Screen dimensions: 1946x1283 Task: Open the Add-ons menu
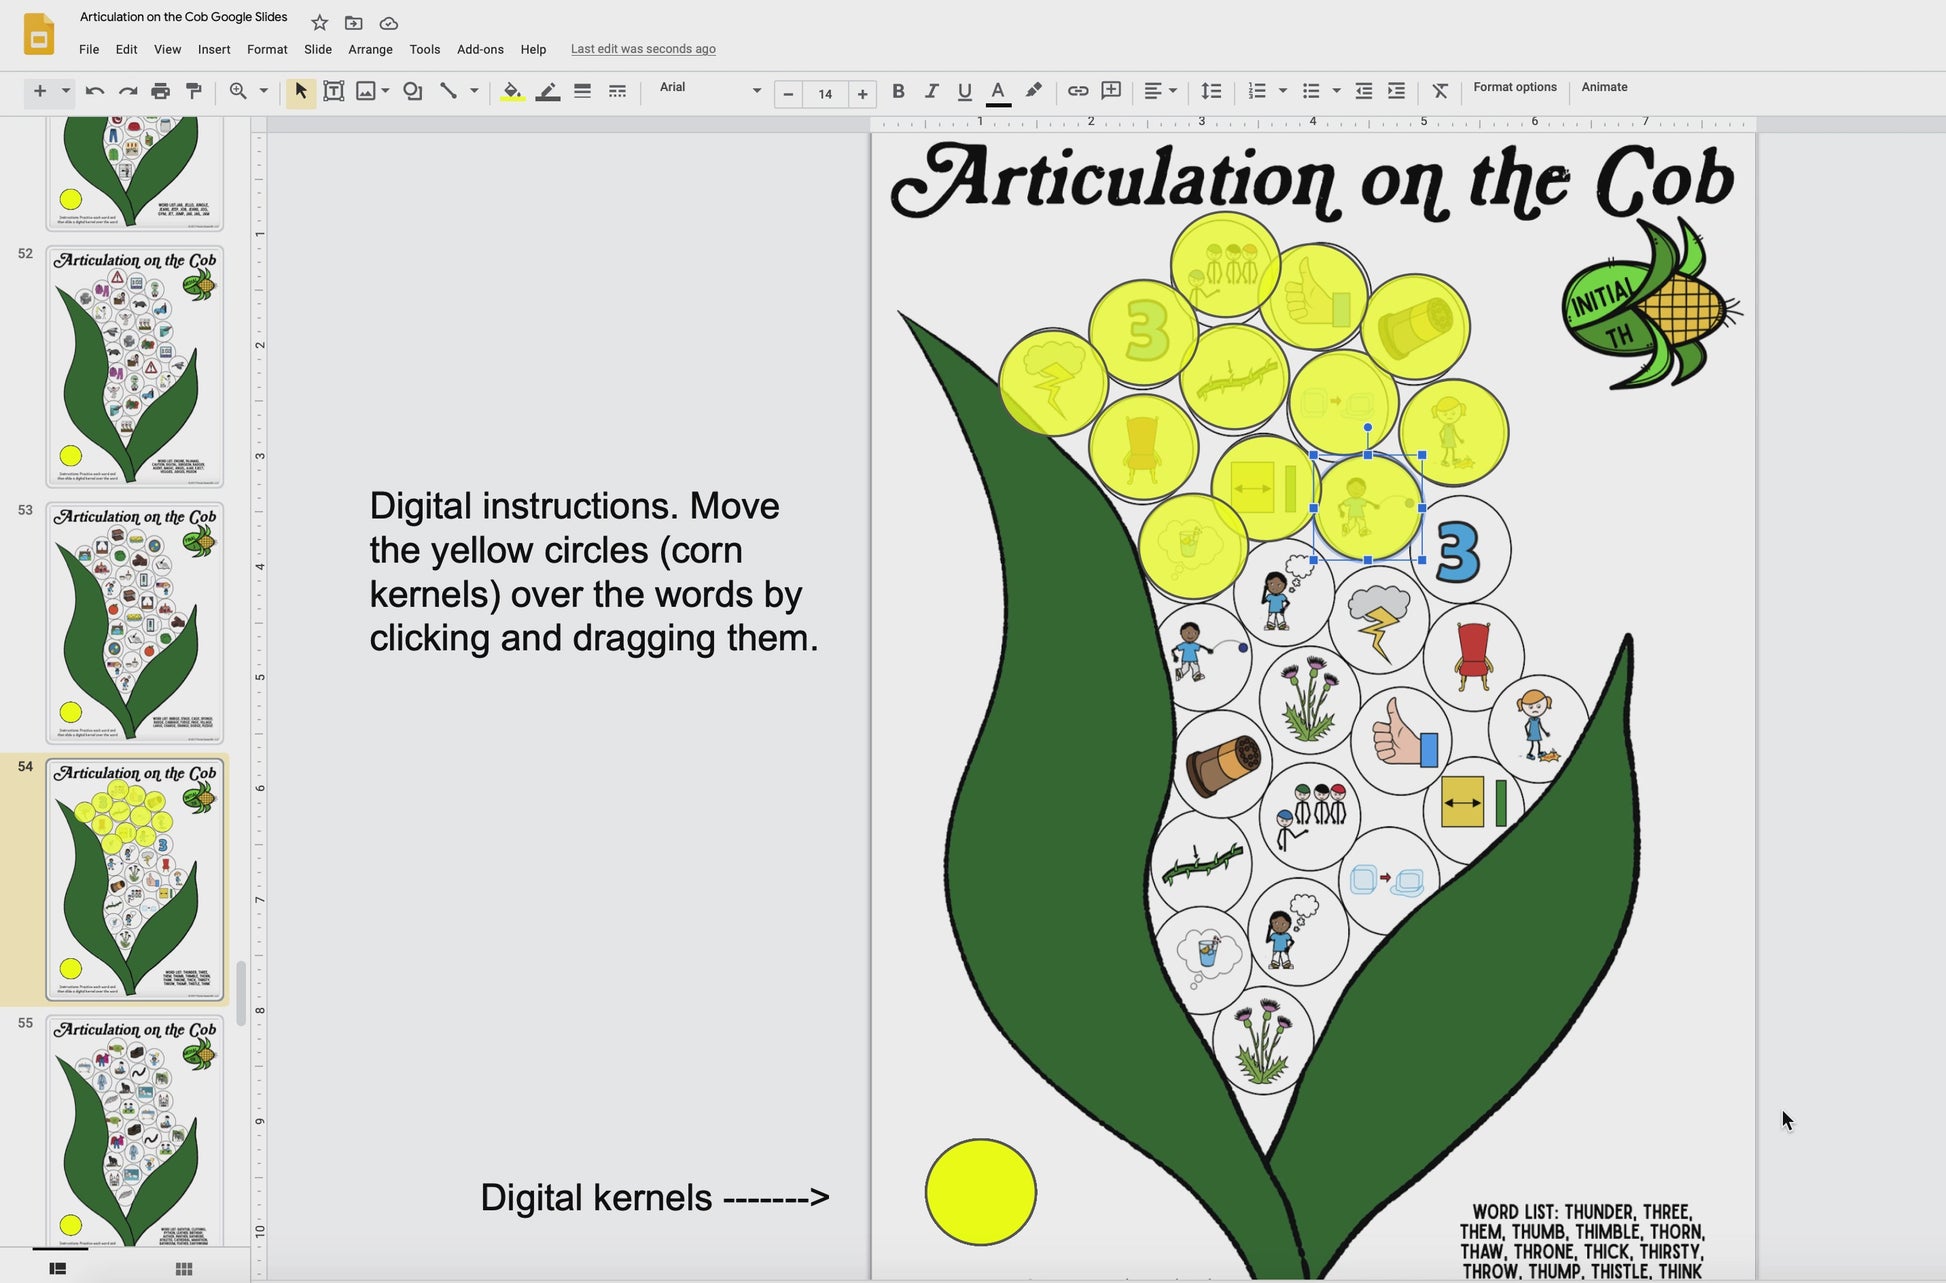click(x=480, y=49)
